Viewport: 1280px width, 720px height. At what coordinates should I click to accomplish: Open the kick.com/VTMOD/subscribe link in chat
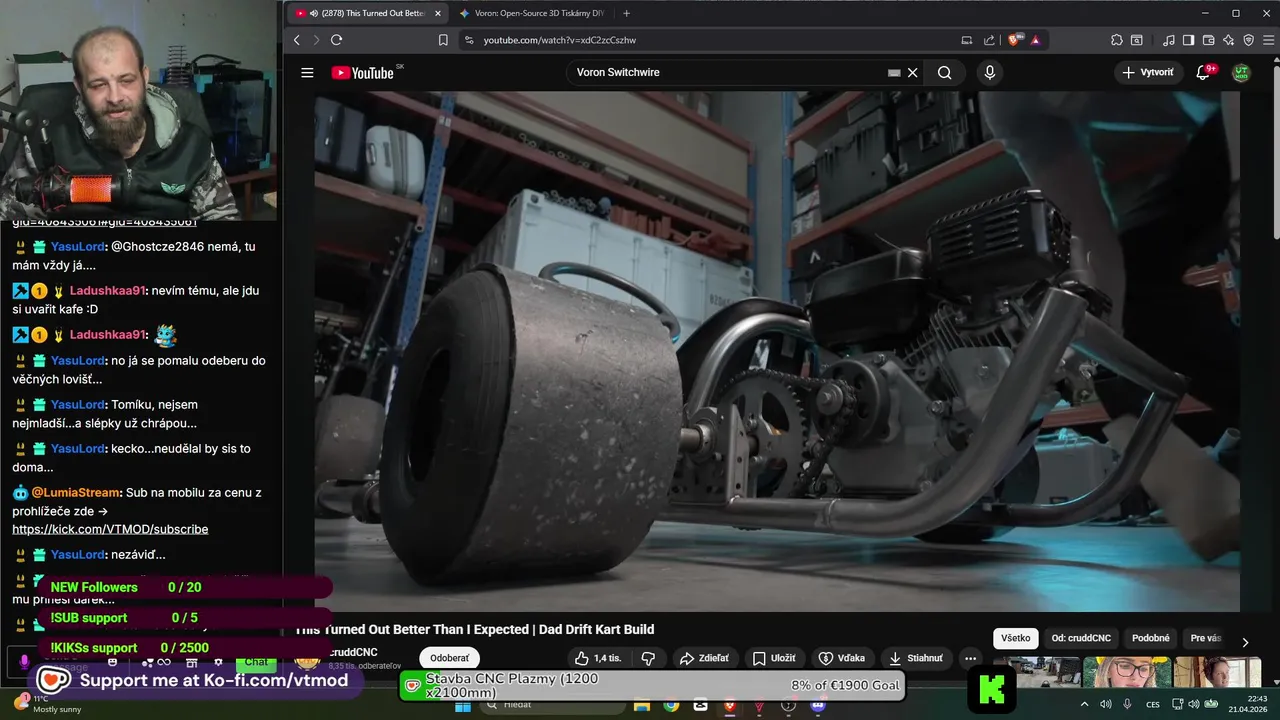click(110, 529)
